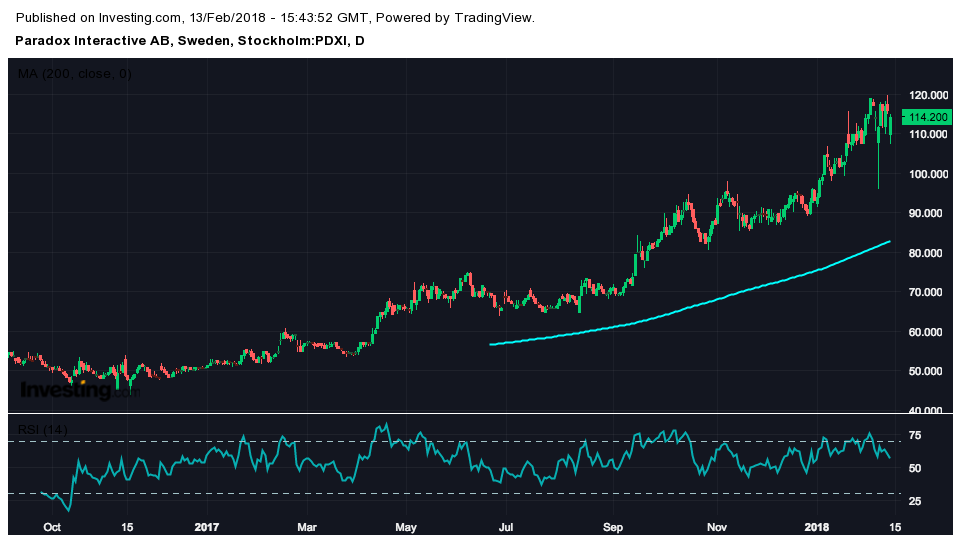Click the 60.000 price axis label

point(928,332)
